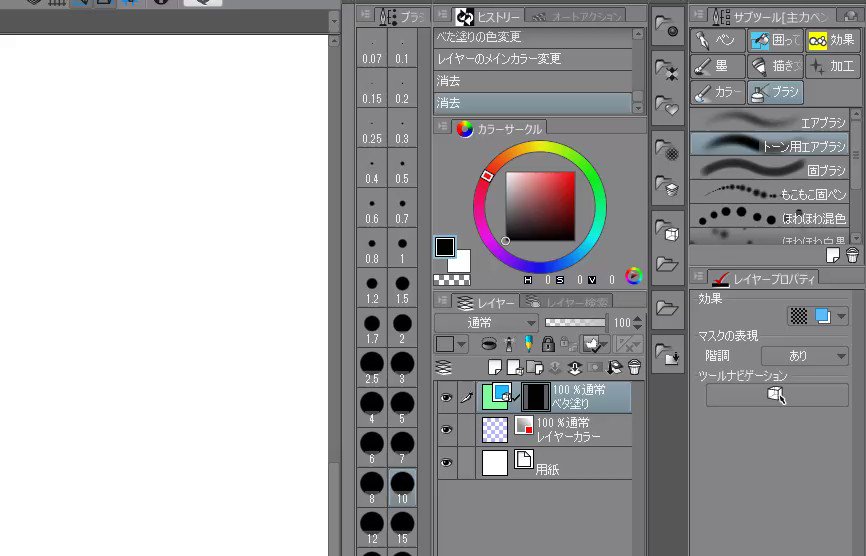
Task: Select the 囲って sub tool group
Action: pyautogui.click(x=775, y=40)
